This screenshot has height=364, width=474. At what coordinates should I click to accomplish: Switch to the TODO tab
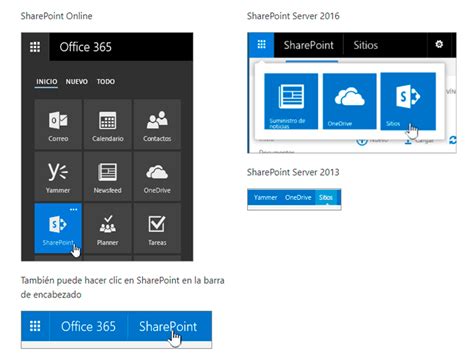click(106, 82)
